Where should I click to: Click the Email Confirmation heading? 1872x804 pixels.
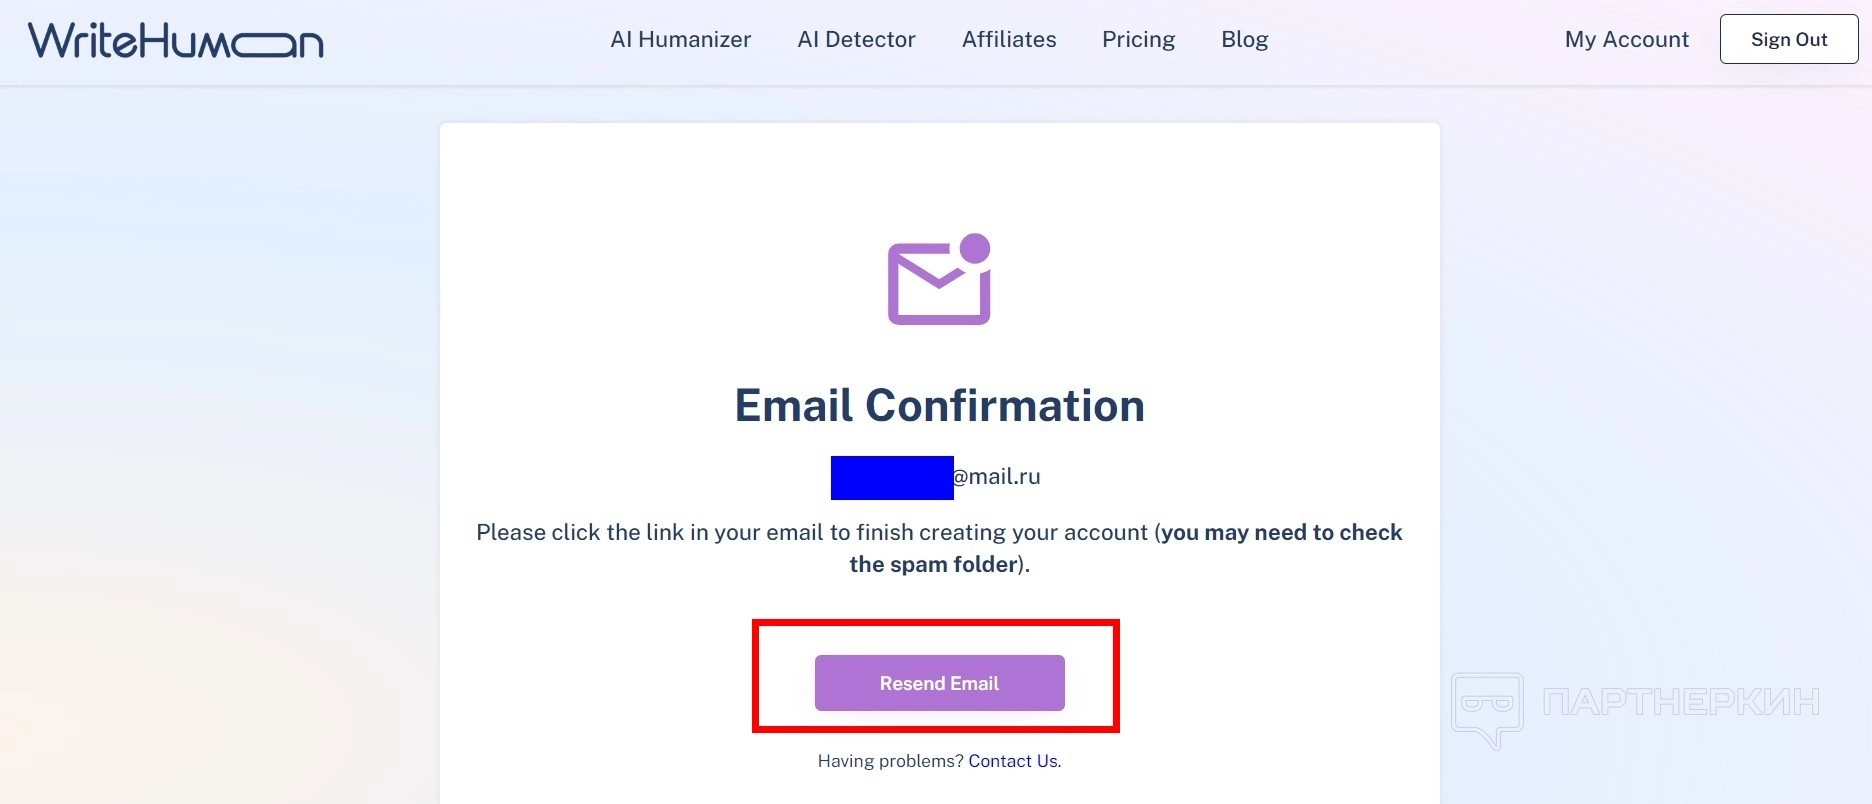tap(939, 406)
